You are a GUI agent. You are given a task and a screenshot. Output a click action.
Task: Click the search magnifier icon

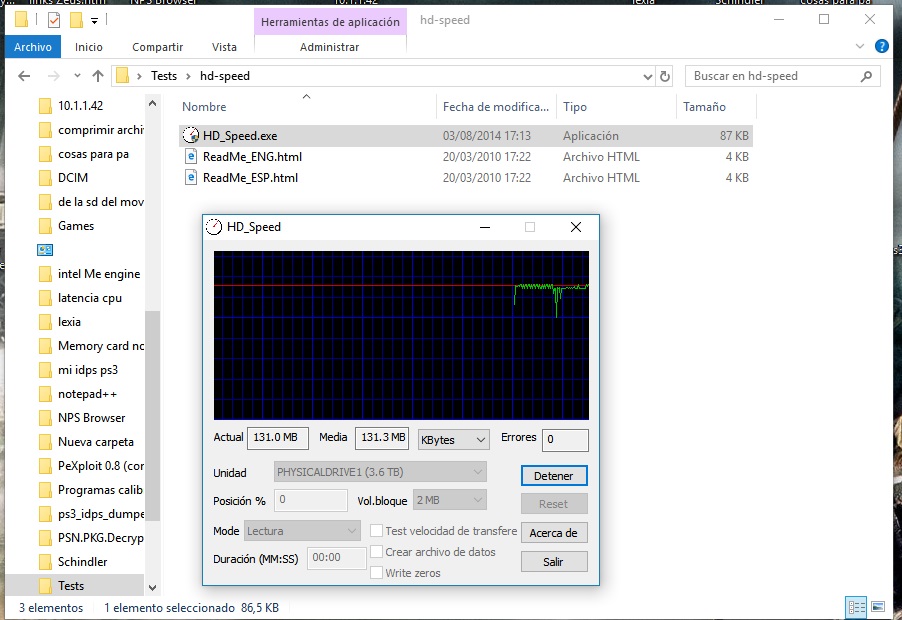pos(866,76)
